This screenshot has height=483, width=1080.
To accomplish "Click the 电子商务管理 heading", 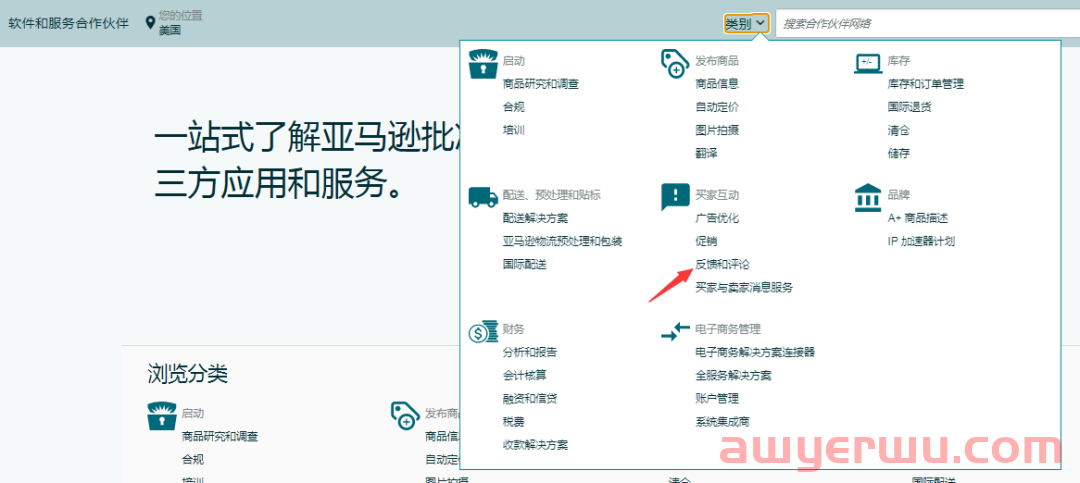I will coord(728,329).
